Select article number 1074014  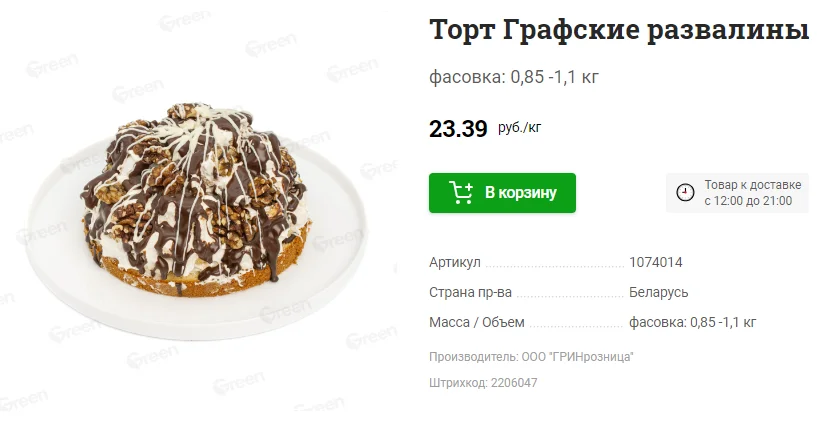[x=655, y=263]
